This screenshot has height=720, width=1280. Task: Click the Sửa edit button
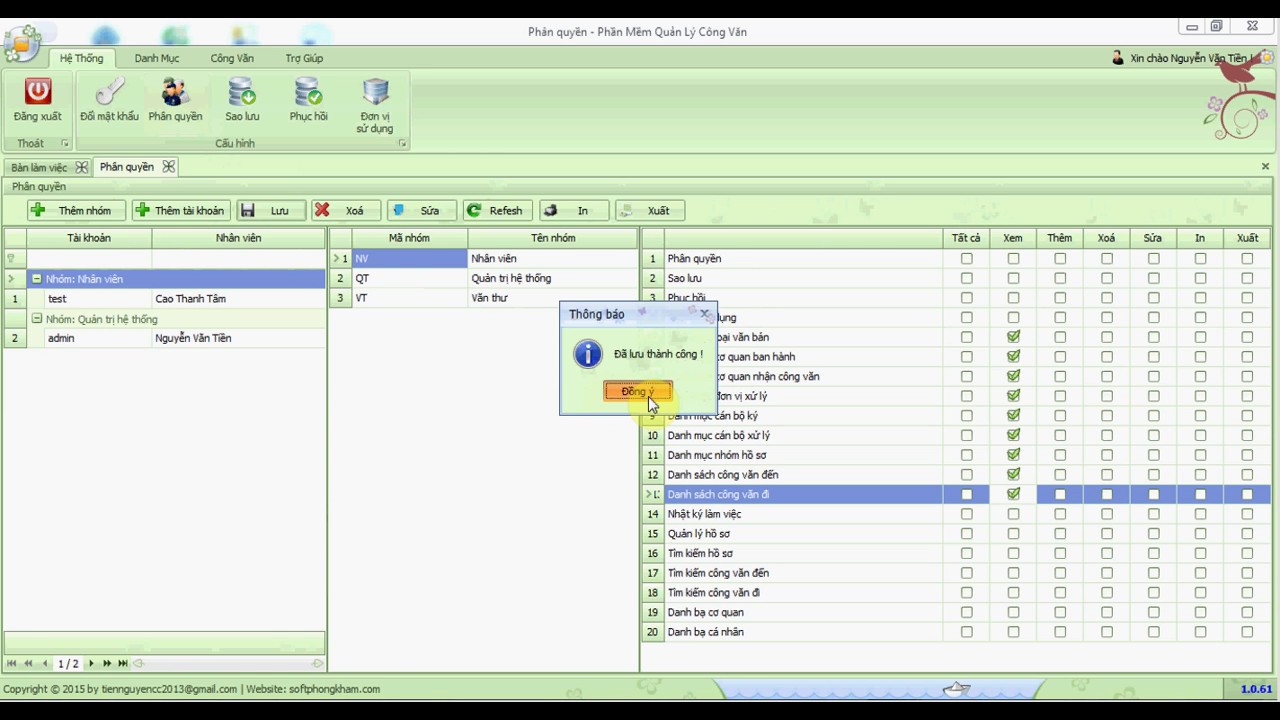point(421,210)
